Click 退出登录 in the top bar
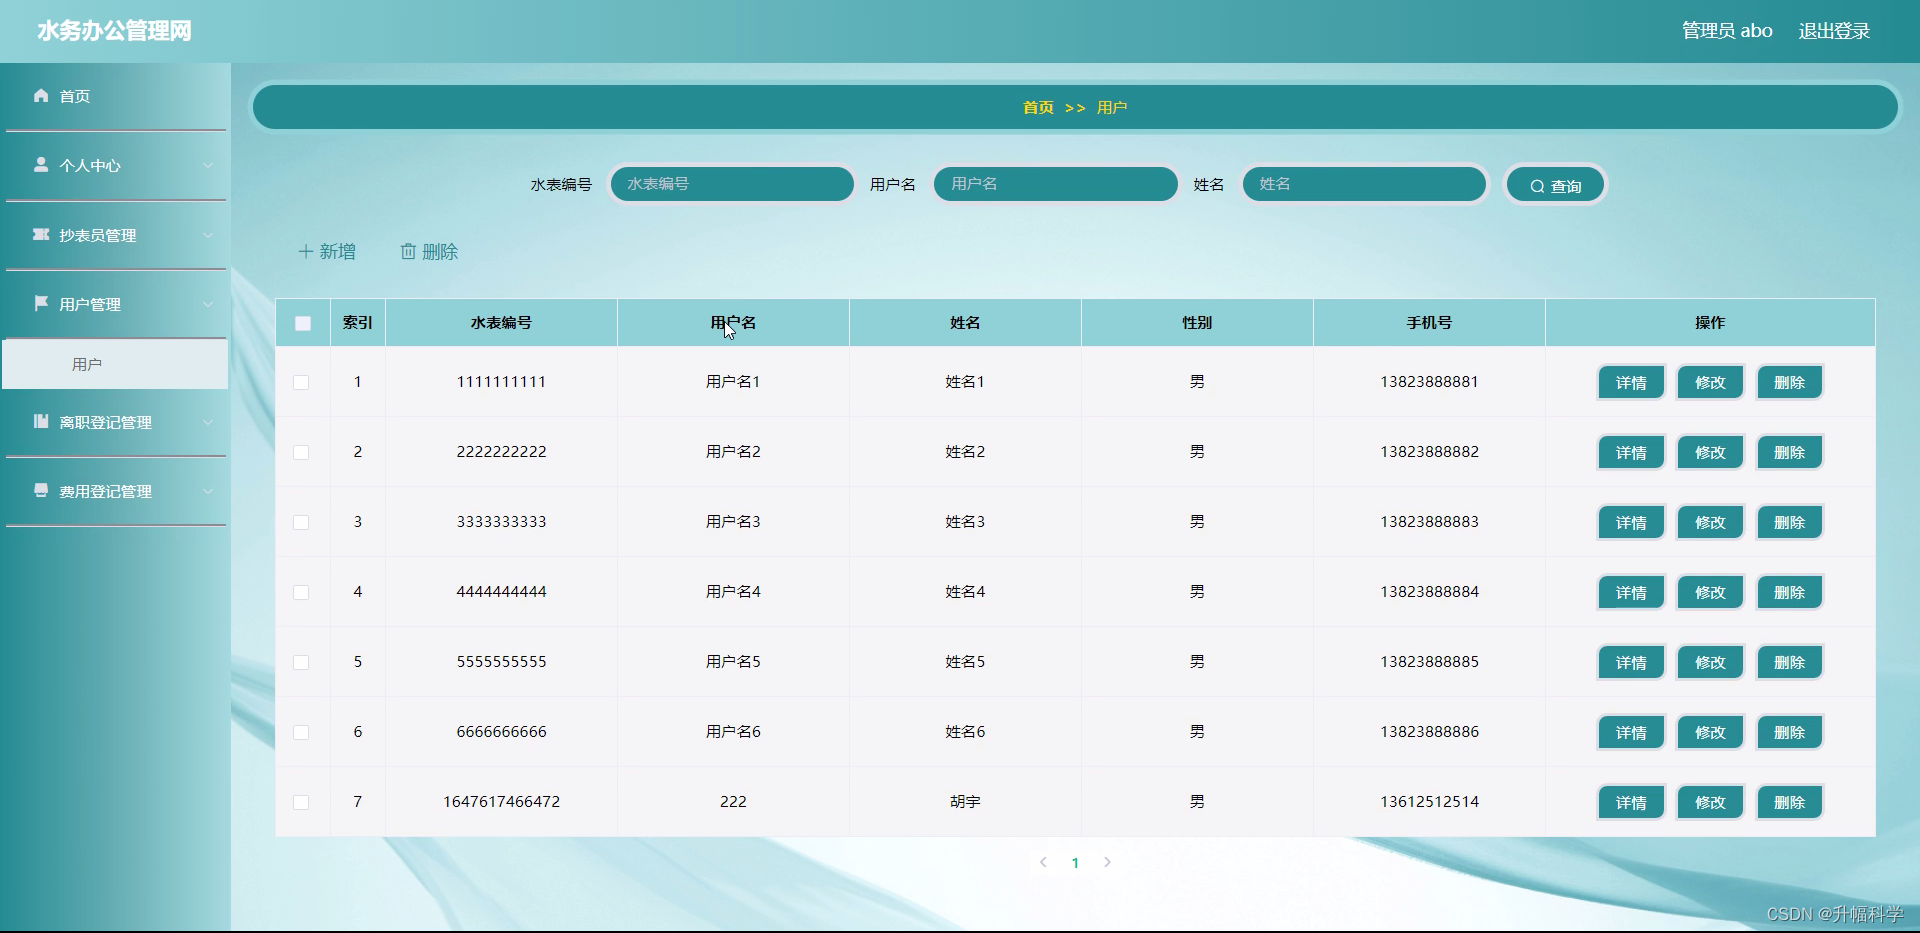1920x933 pixels. tap(1833, 30)
